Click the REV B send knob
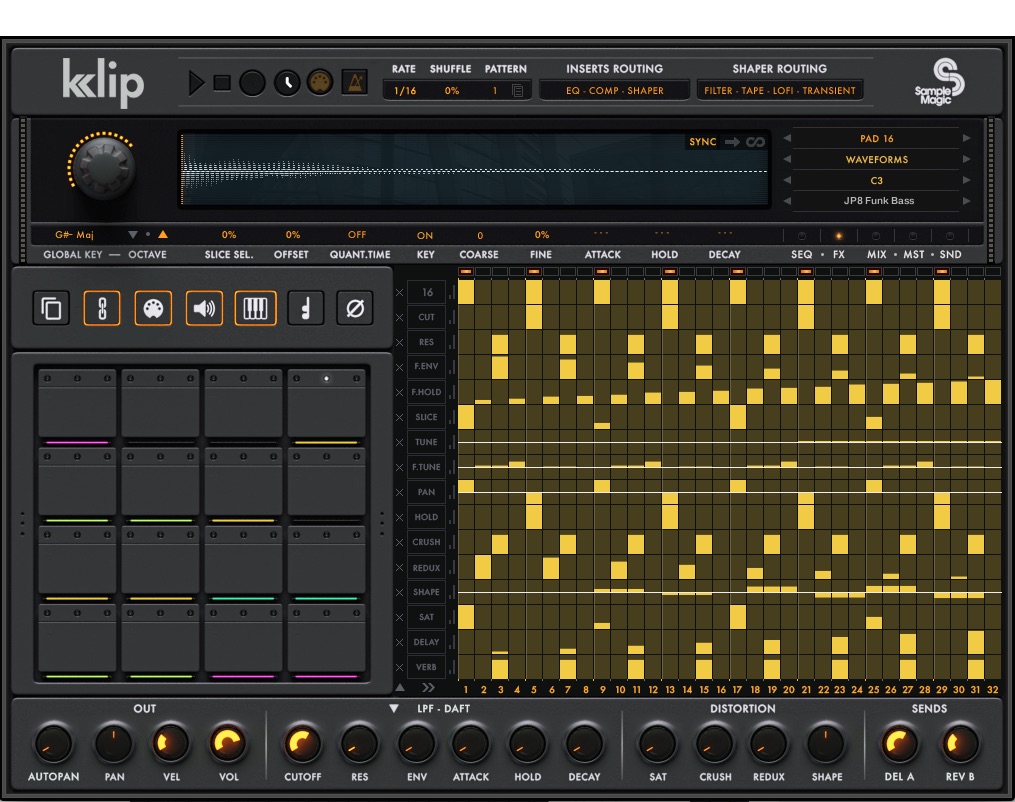Viewport: 1015px width, 802px height. click(x=959, y=743)
